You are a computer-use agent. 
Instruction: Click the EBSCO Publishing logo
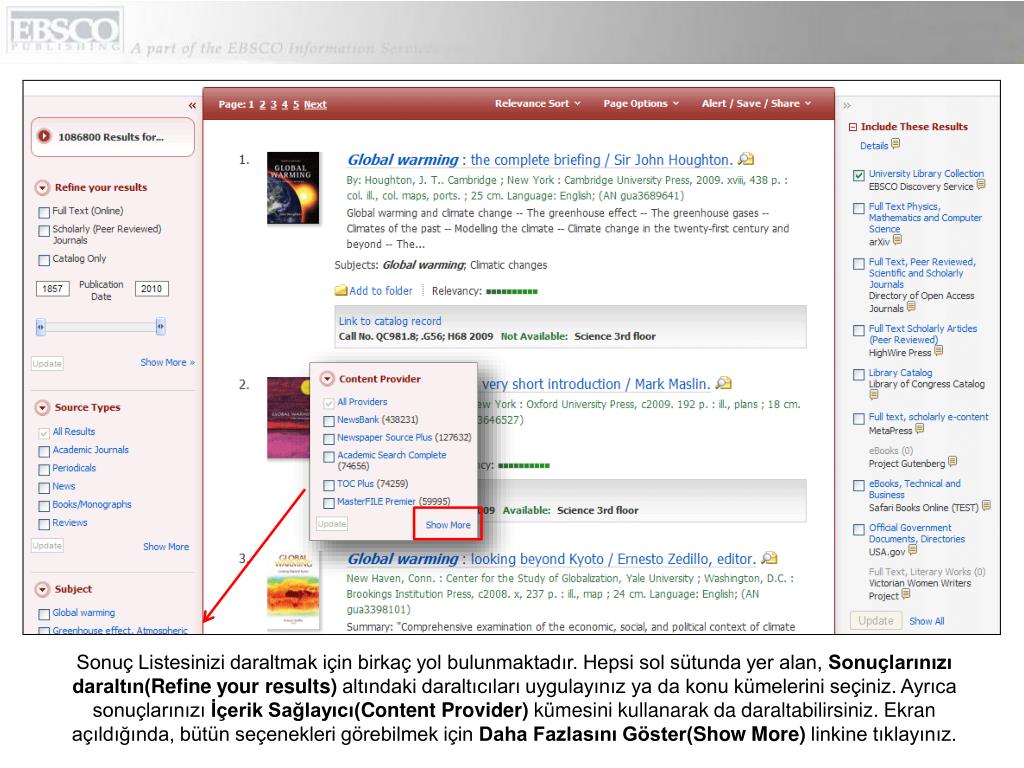[x=65, y=31]
